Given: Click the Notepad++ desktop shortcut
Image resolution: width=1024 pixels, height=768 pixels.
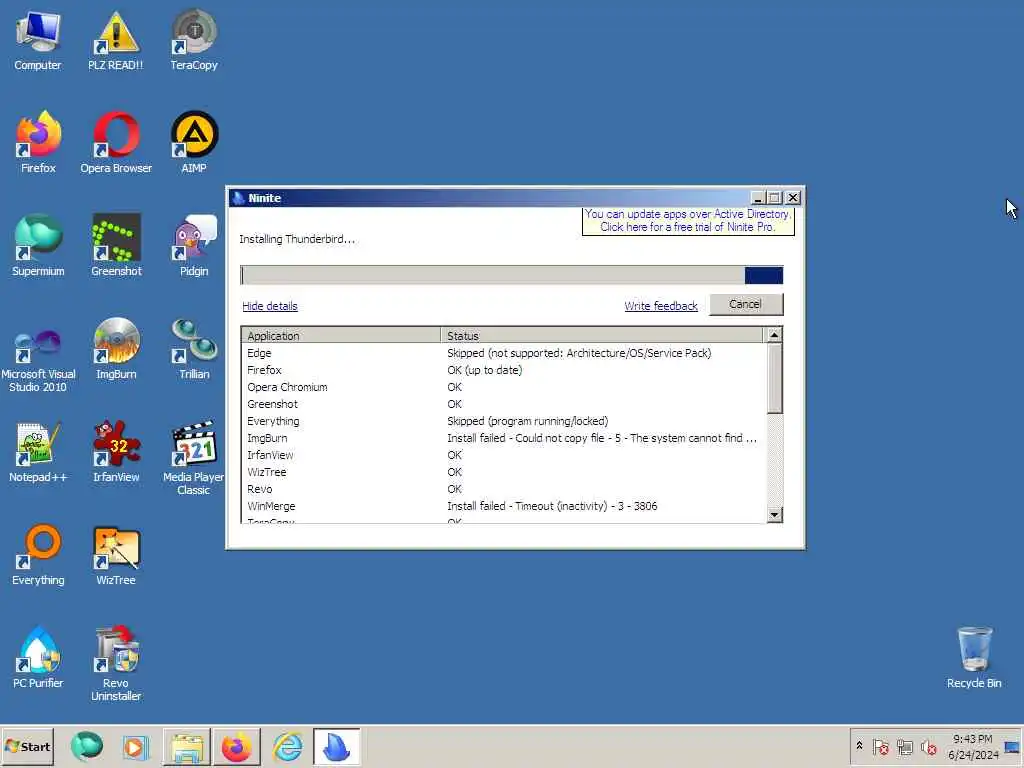Looking at the screenshot, I should pyautogui.click(x=38, y=452).
